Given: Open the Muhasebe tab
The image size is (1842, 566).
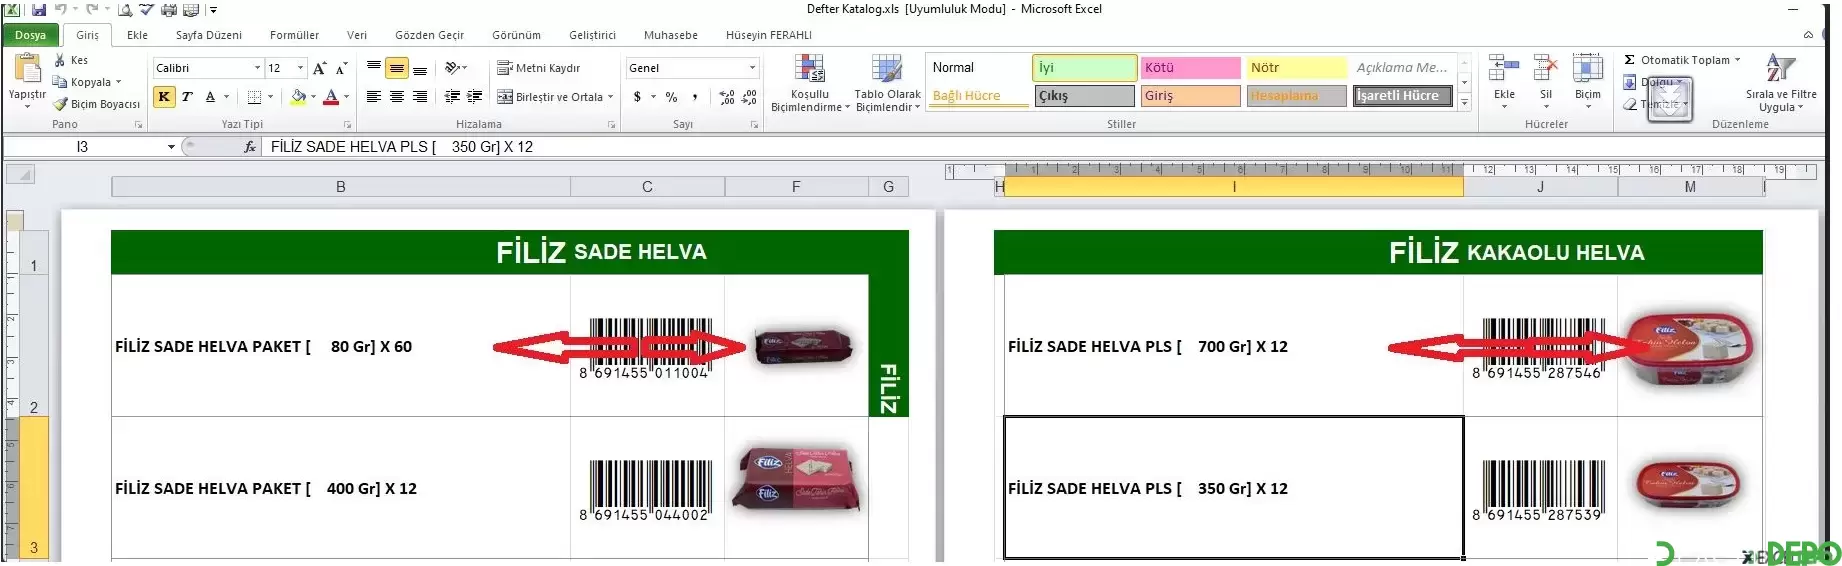Looking at the screenshot, I should 671,35.
